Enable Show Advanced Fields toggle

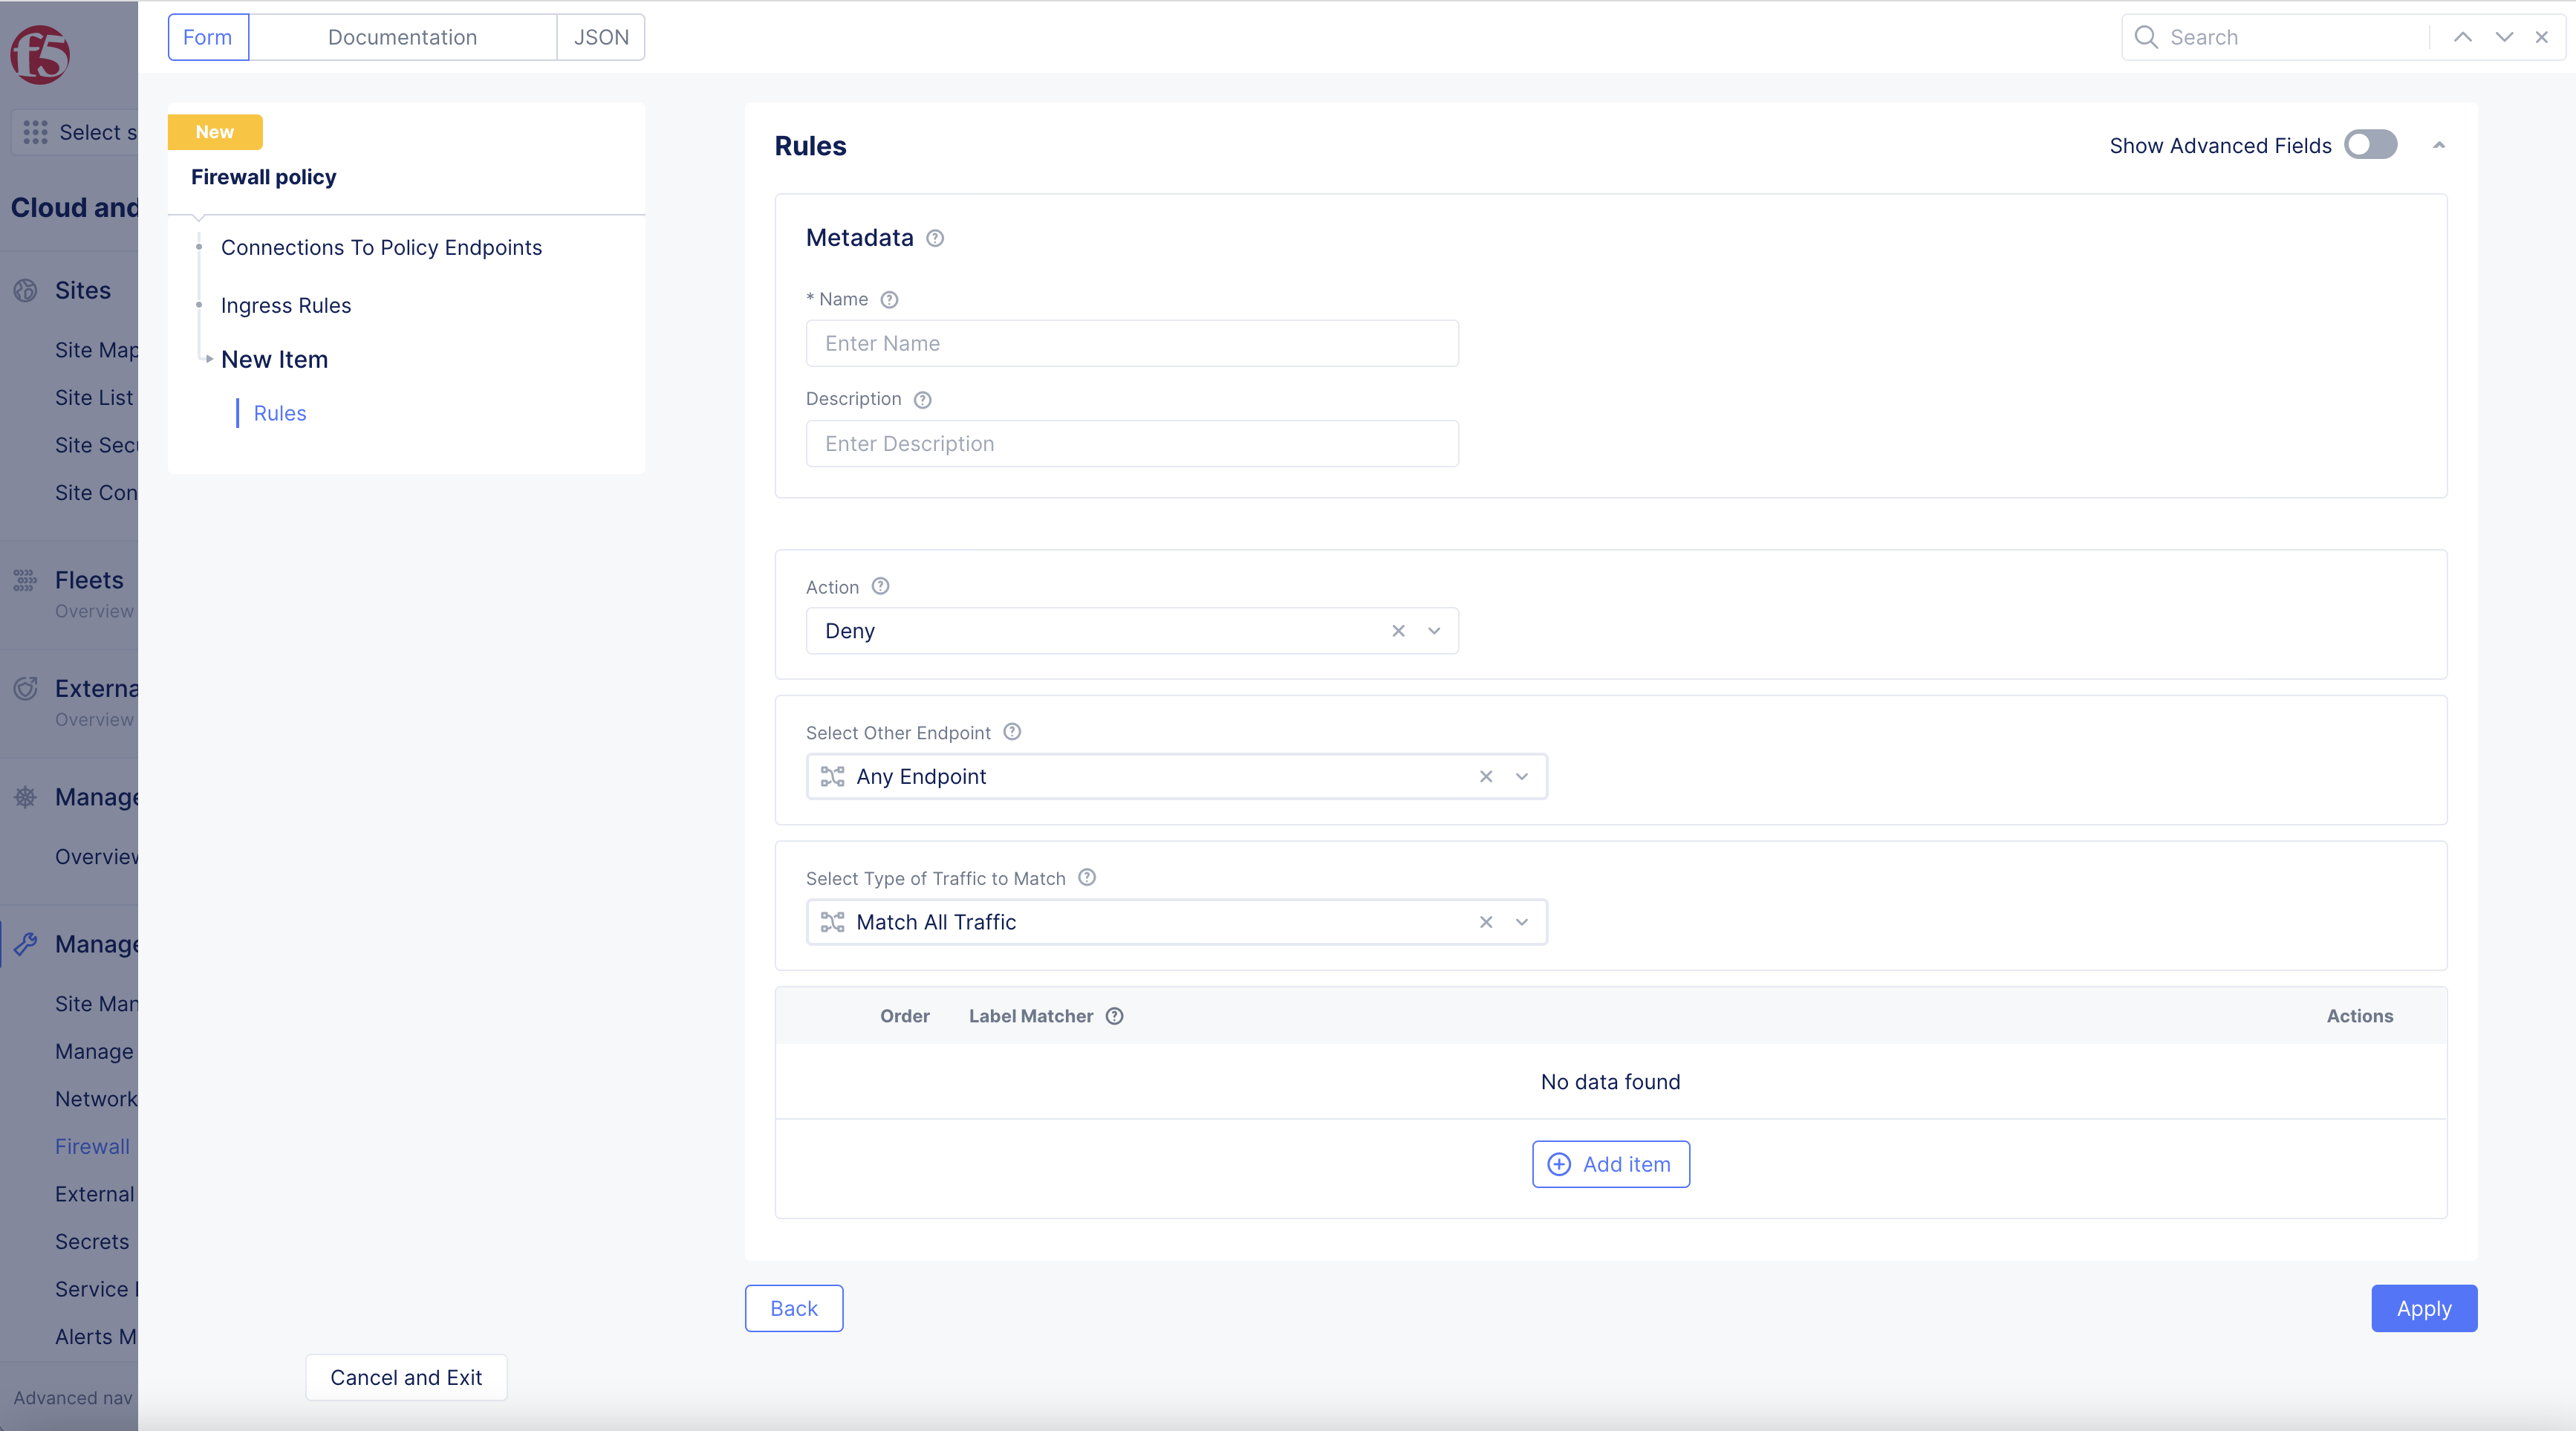[x=2370, y=145]
